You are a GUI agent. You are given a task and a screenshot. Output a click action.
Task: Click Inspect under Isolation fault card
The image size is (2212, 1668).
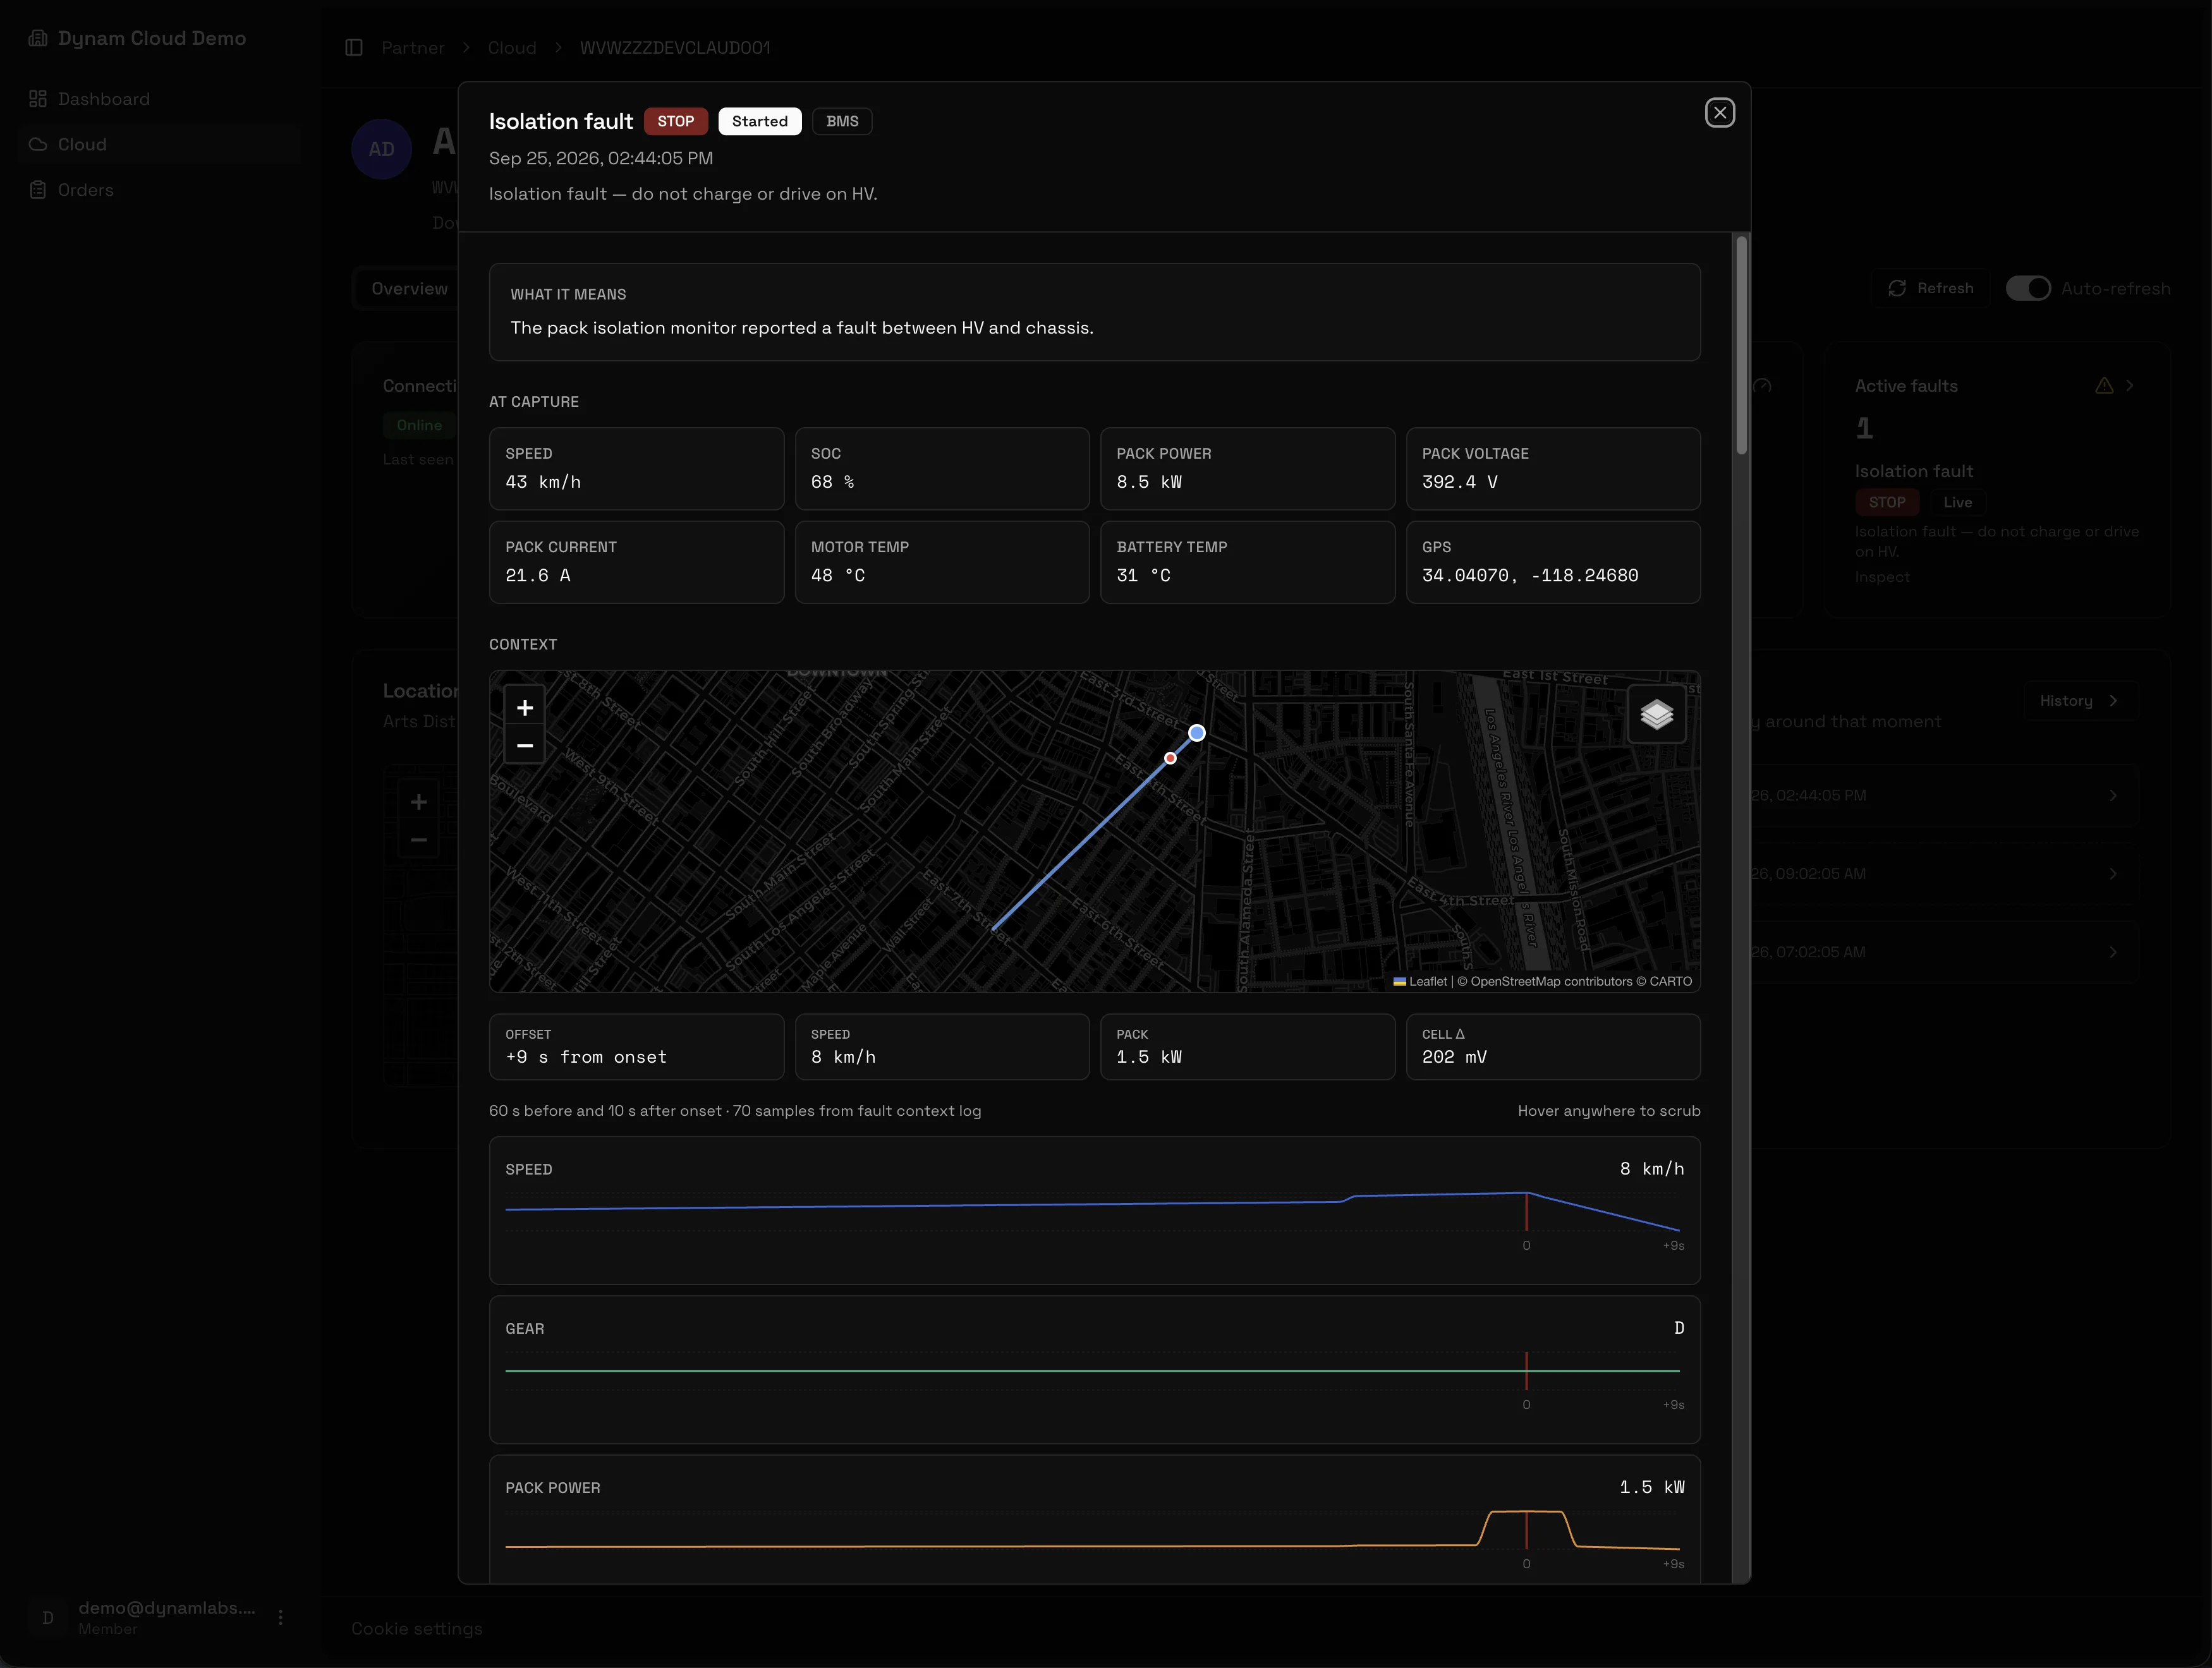click(1881, 577)
